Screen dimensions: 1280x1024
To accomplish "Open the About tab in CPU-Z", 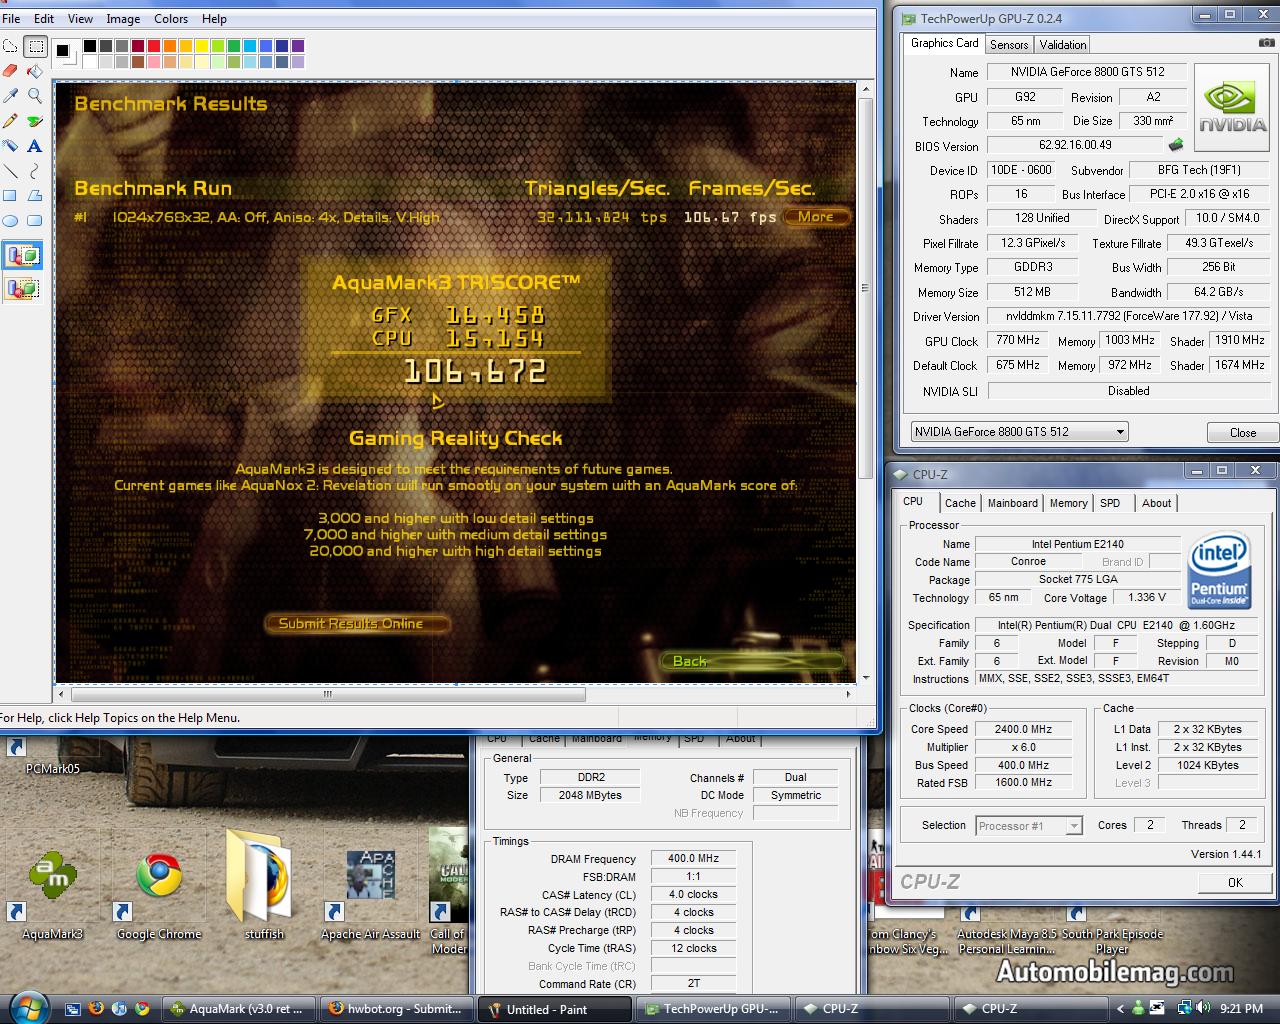I will (1156, 503).
